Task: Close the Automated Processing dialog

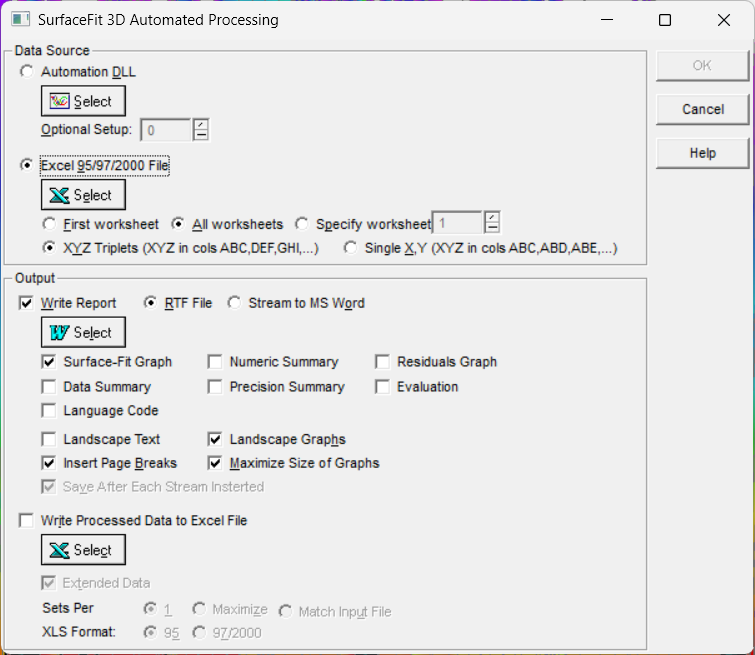Action: click(724, 20)
